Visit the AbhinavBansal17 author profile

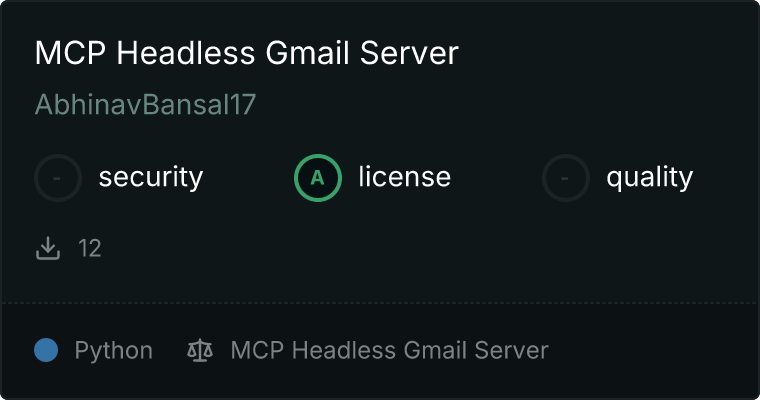(x=145, y=104)
